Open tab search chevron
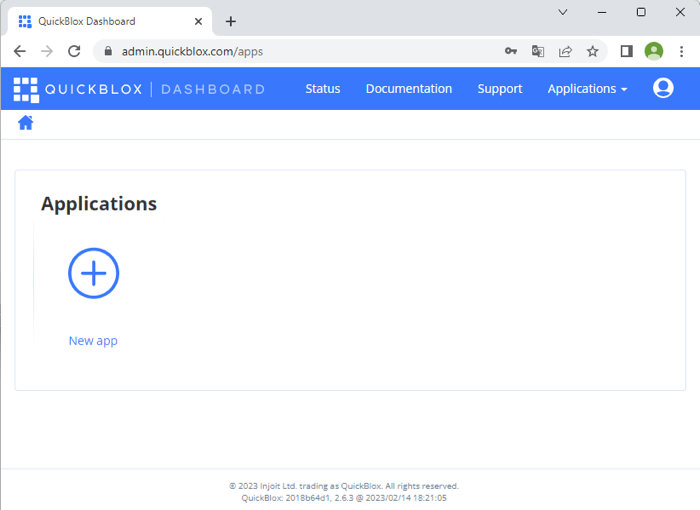Image resolution: width=700 pixels, height=510 pixels. tap(563, 12)
